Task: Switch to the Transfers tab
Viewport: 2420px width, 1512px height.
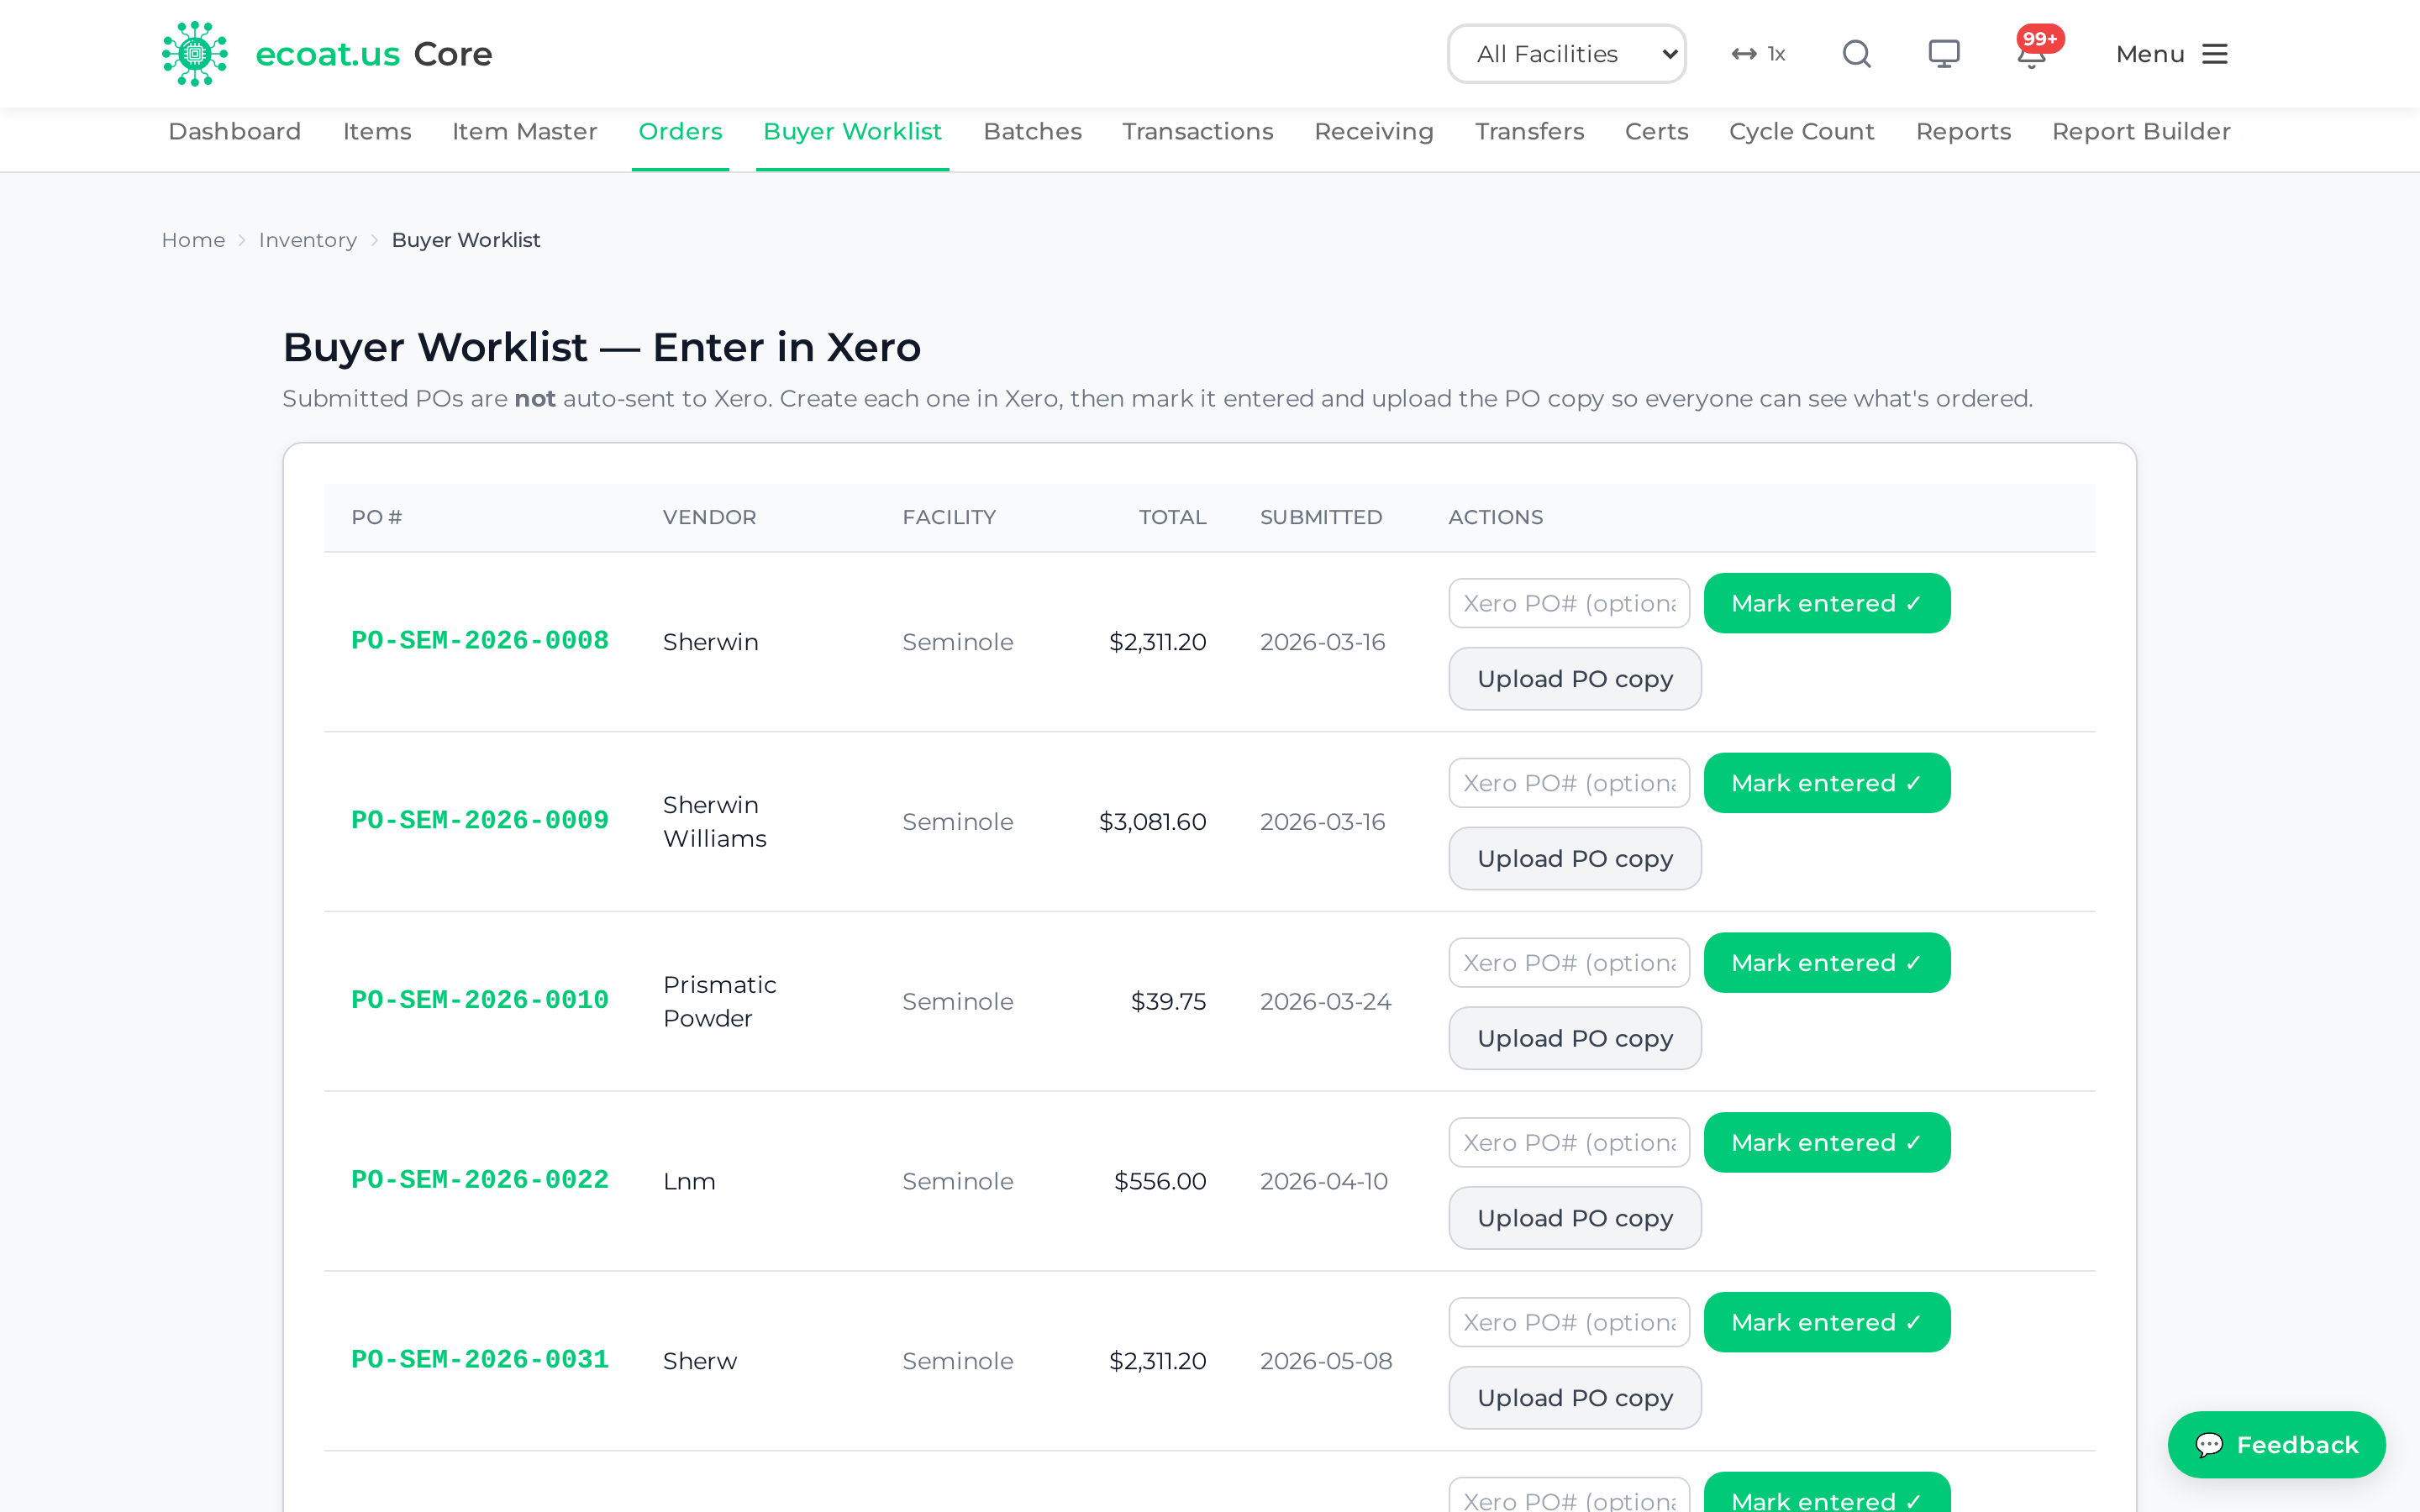Action: coord(1529,132)
